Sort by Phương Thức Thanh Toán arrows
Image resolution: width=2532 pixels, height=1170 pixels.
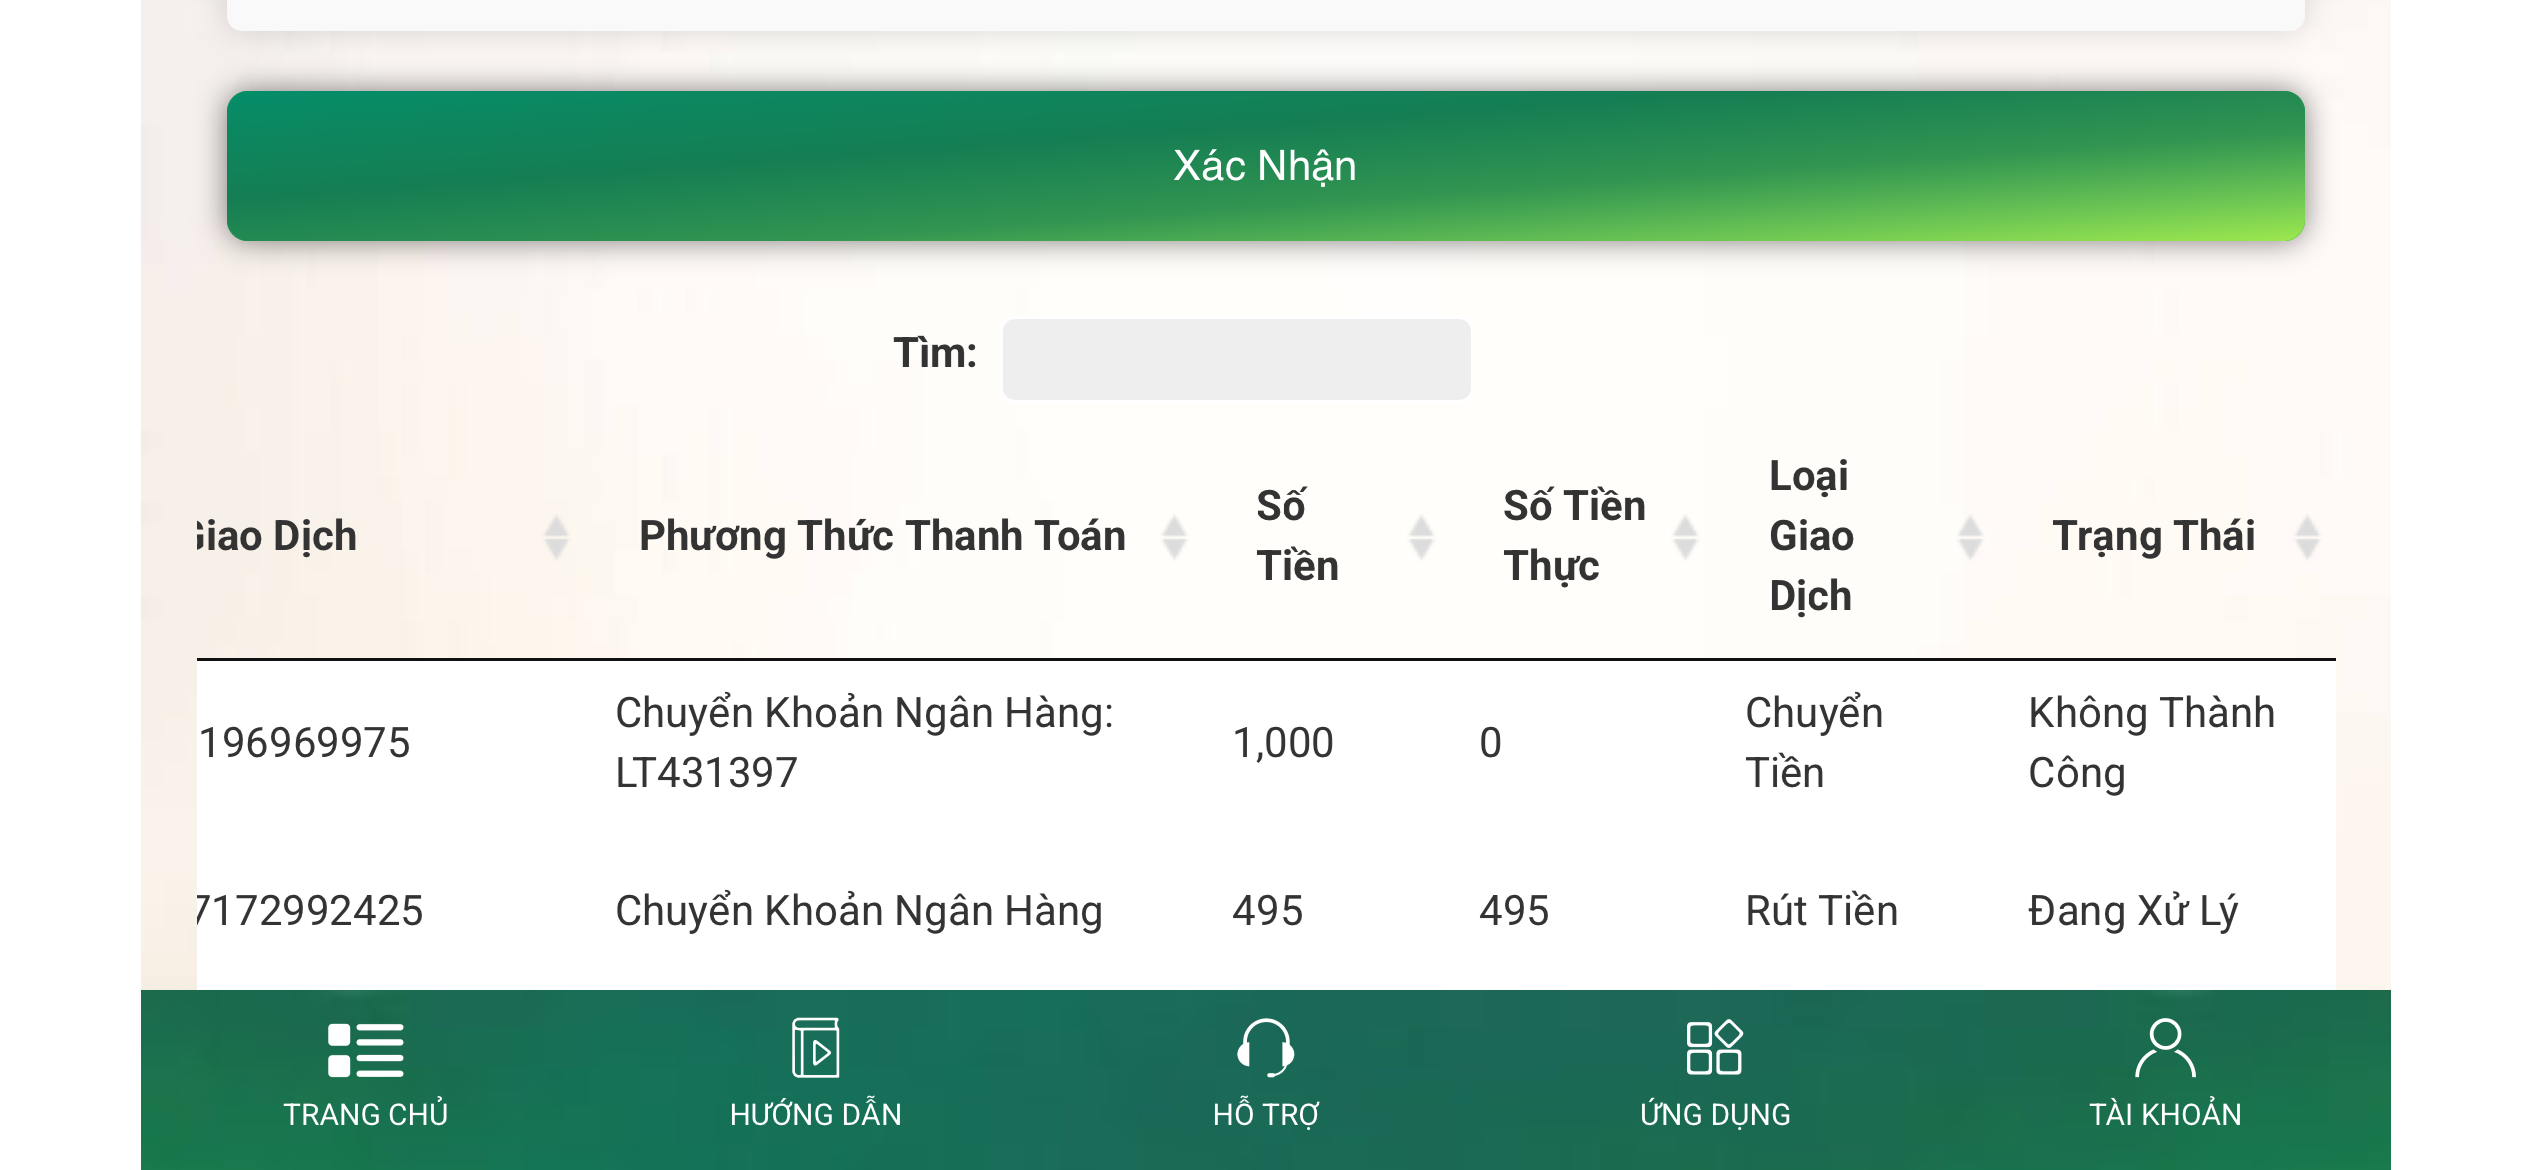pyautogui.click(x=1174, y=537)
